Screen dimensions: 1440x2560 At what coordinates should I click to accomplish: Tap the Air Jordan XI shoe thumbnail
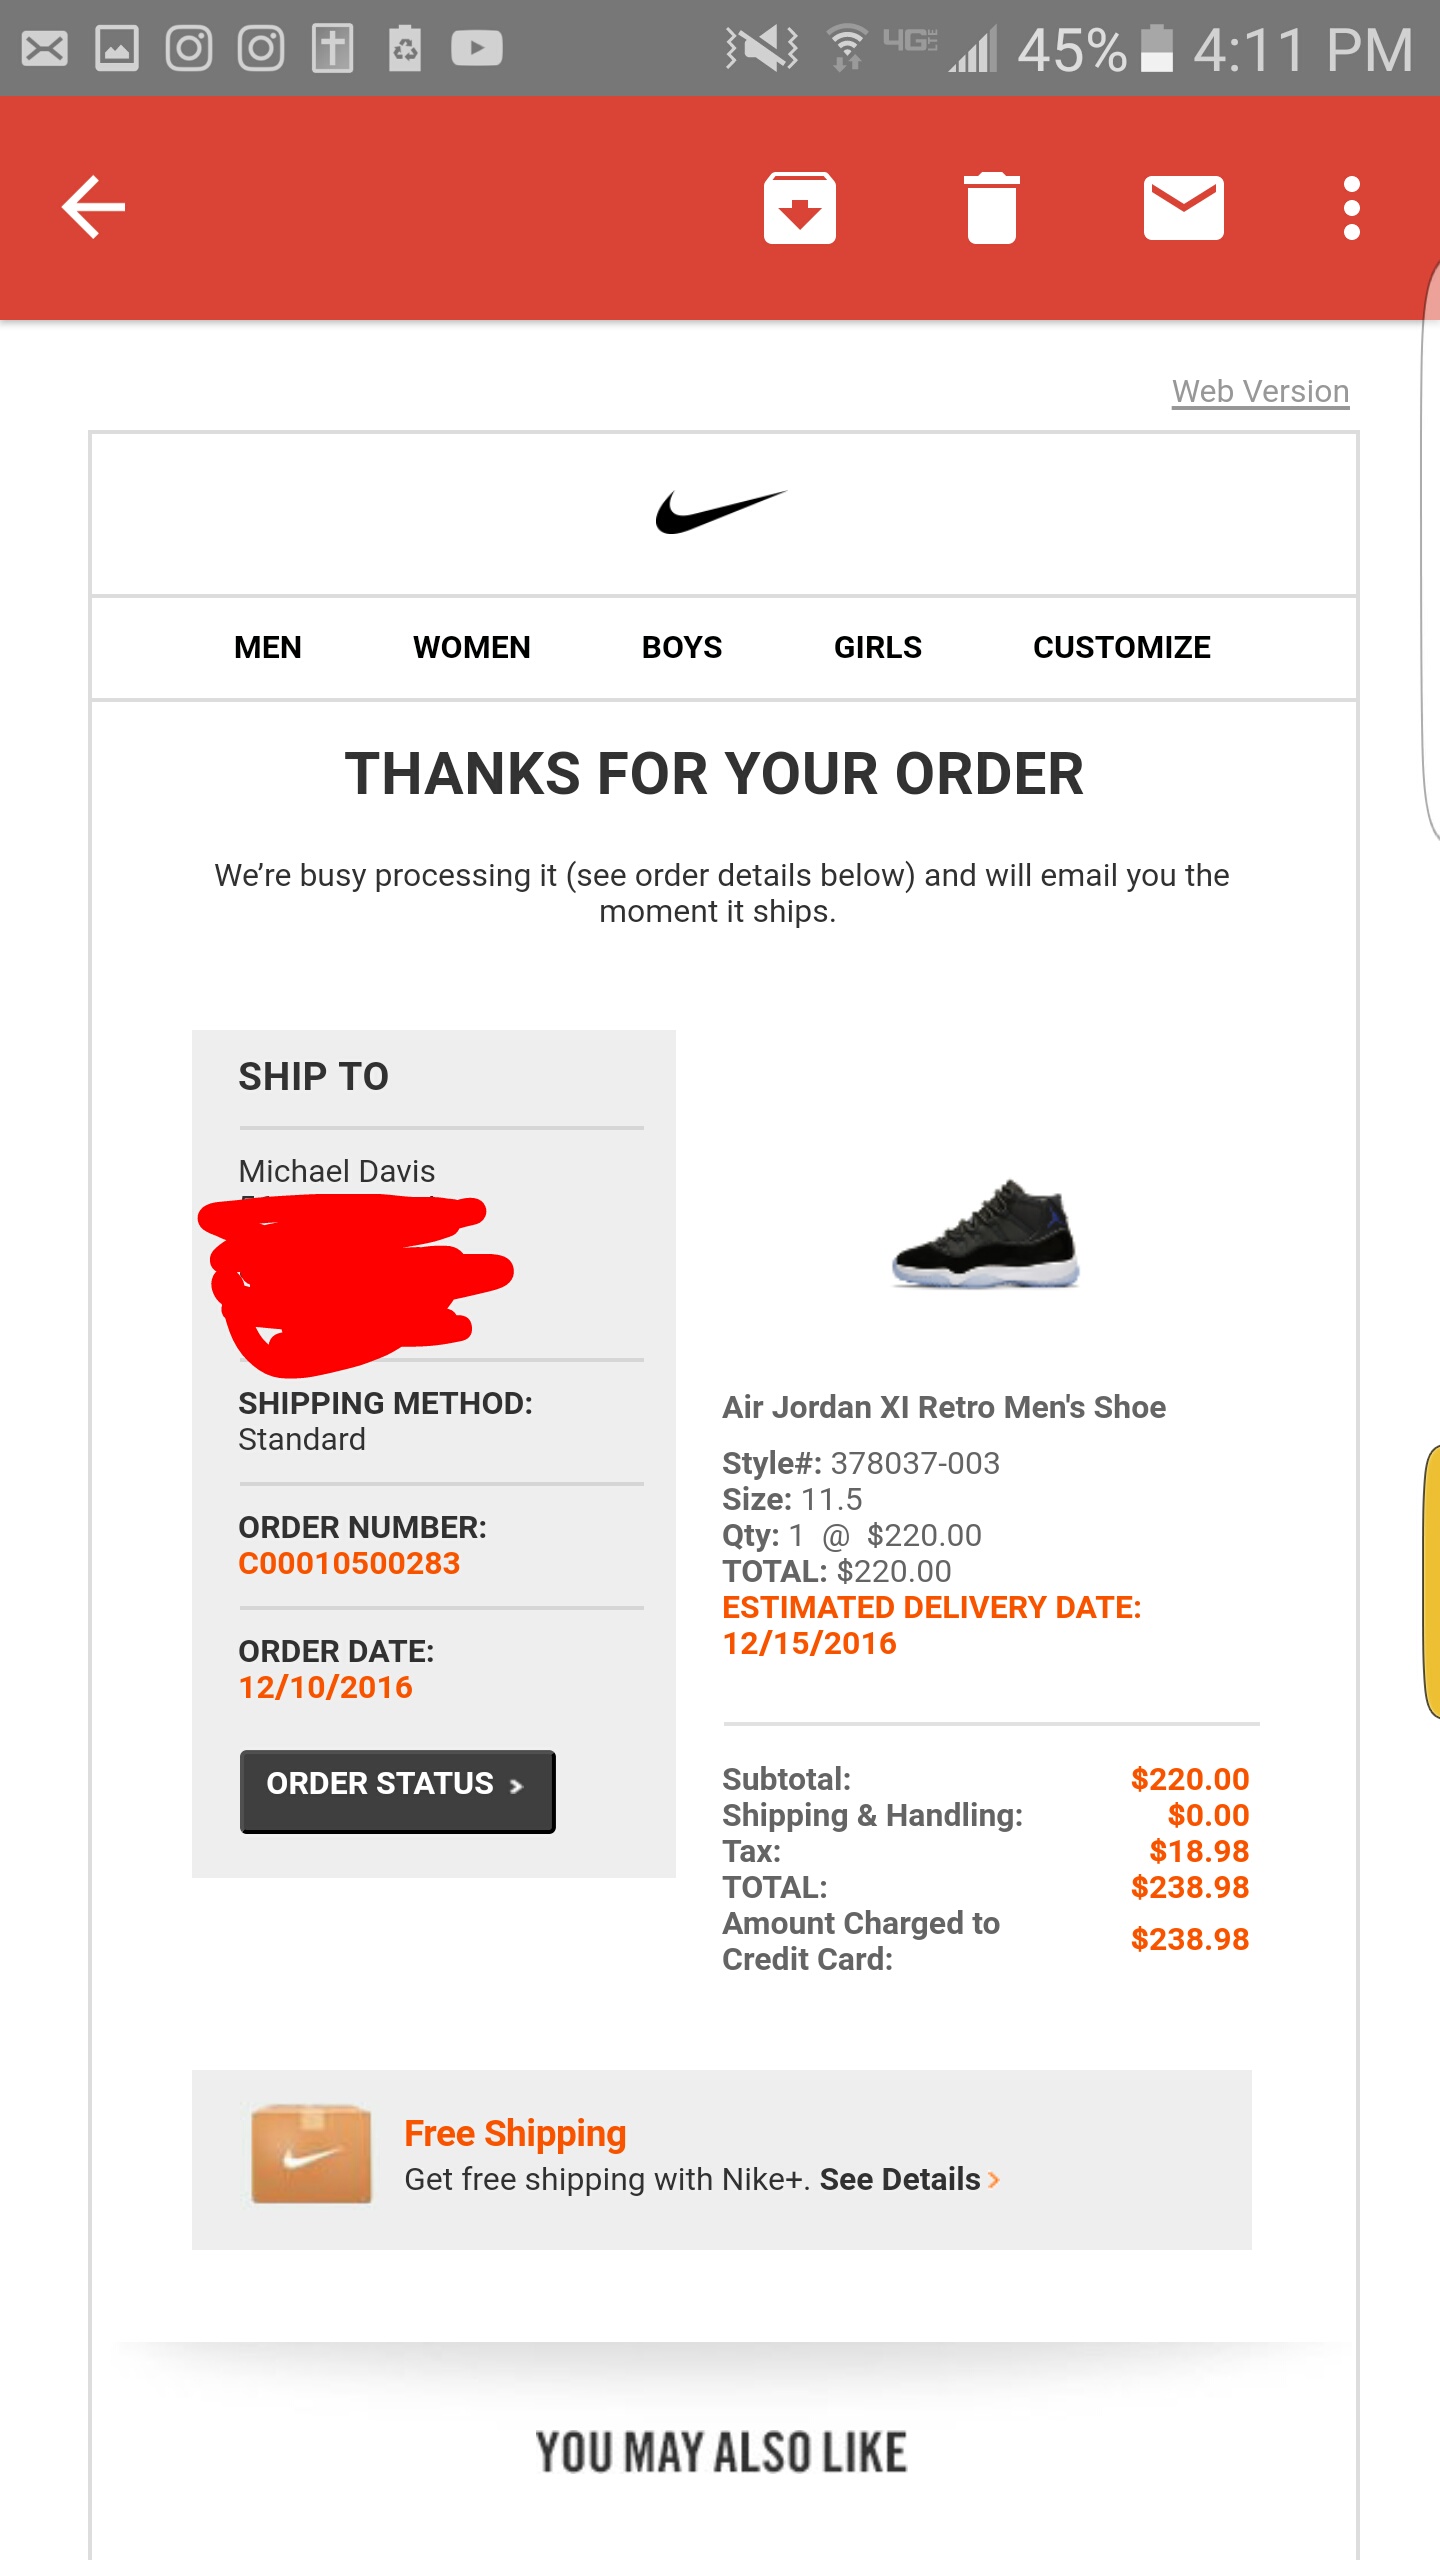tap(985, 1234)
